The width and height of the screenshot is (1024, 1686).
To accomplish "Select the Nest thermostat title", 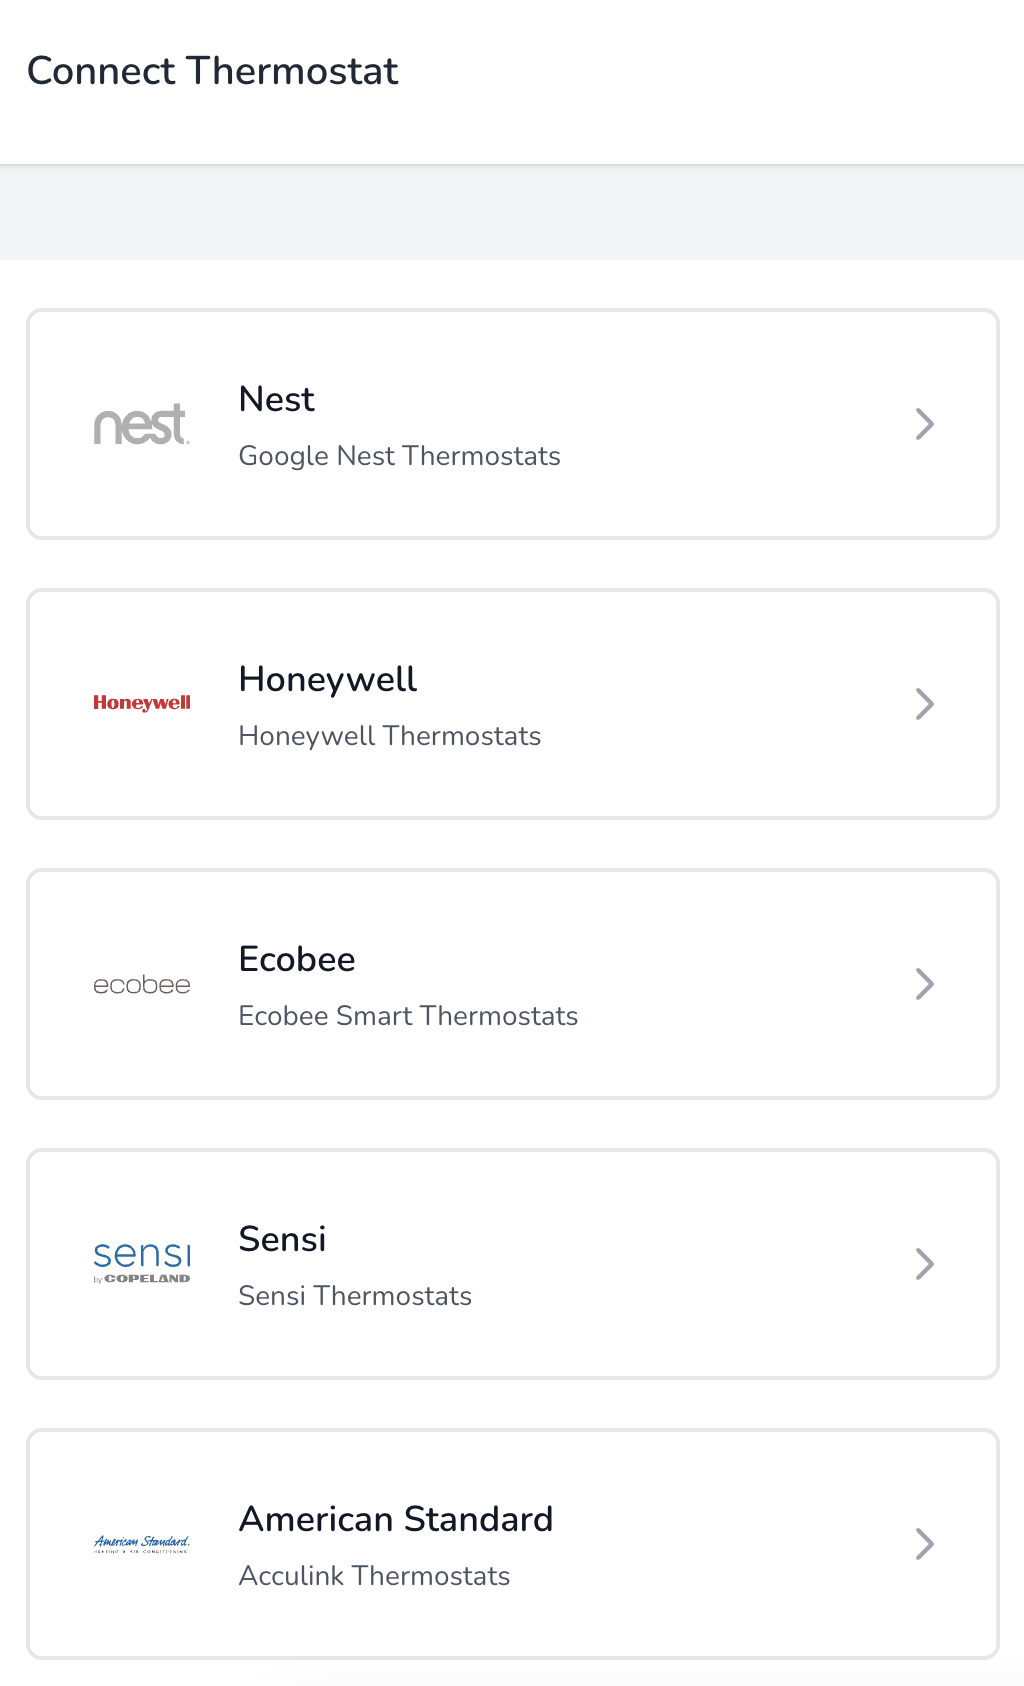I will coord(276,399).
